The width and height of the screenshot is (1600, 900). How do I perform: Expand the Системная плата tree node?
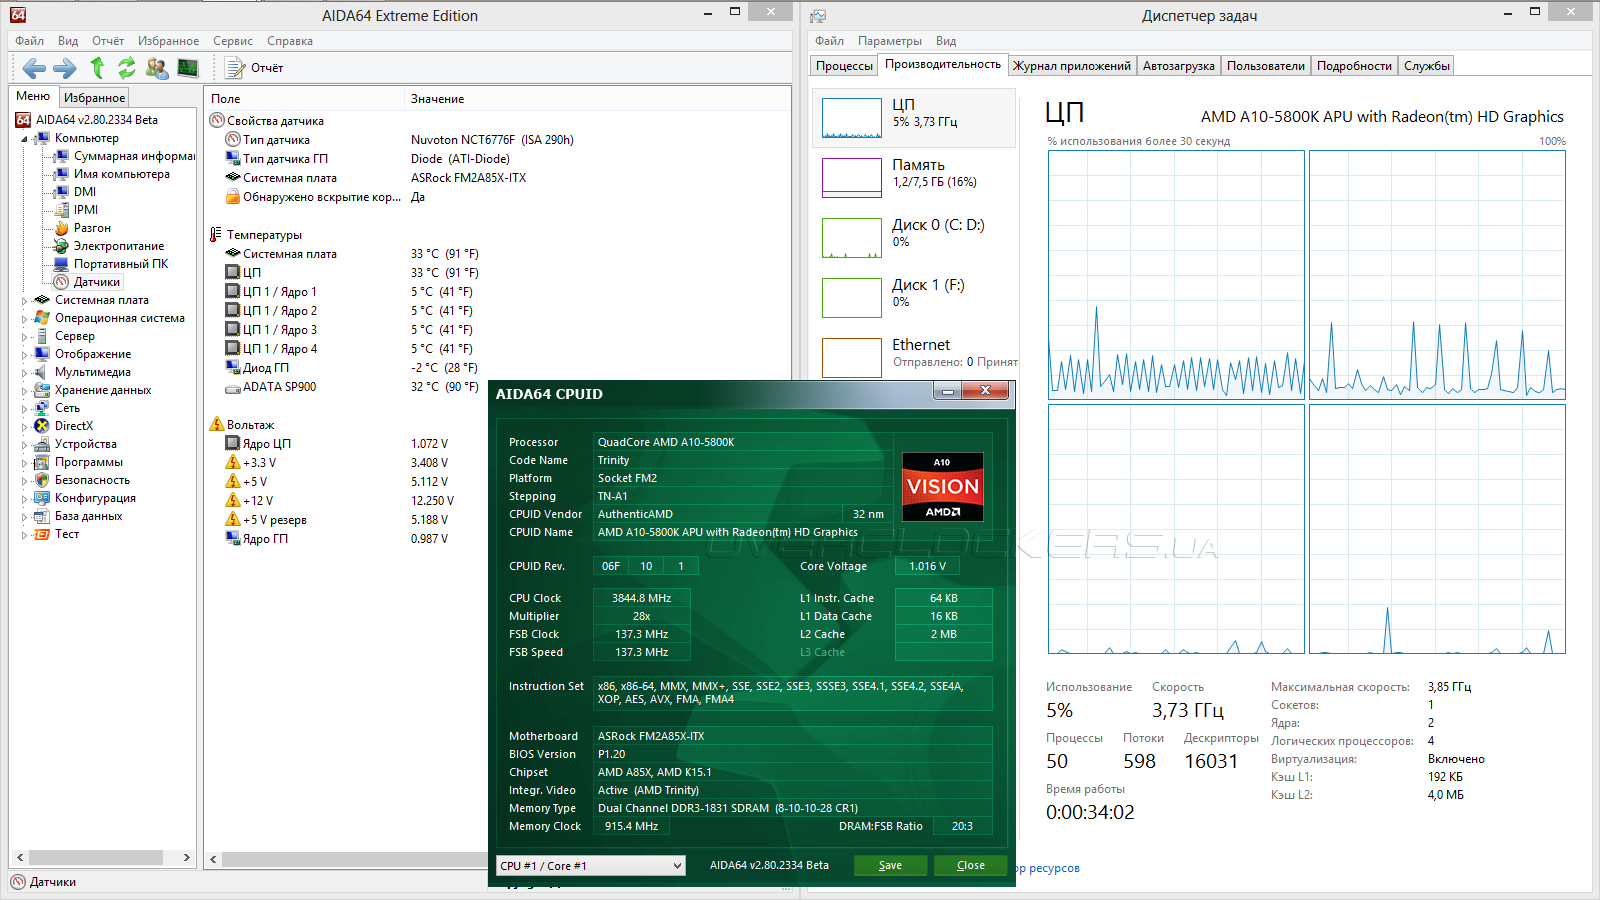(x=24, y=300)
